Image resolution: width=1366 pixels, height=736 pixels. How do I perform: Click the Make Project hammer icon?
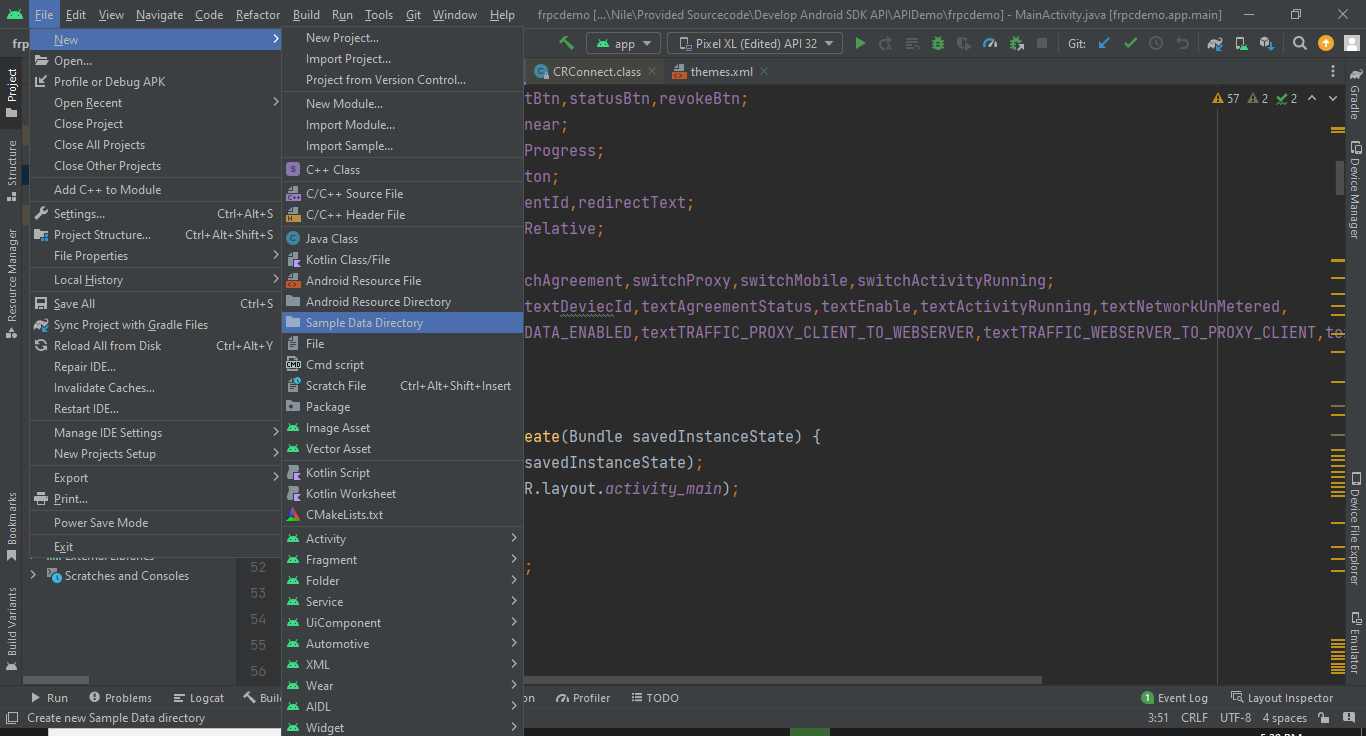(x=567, y=44)
